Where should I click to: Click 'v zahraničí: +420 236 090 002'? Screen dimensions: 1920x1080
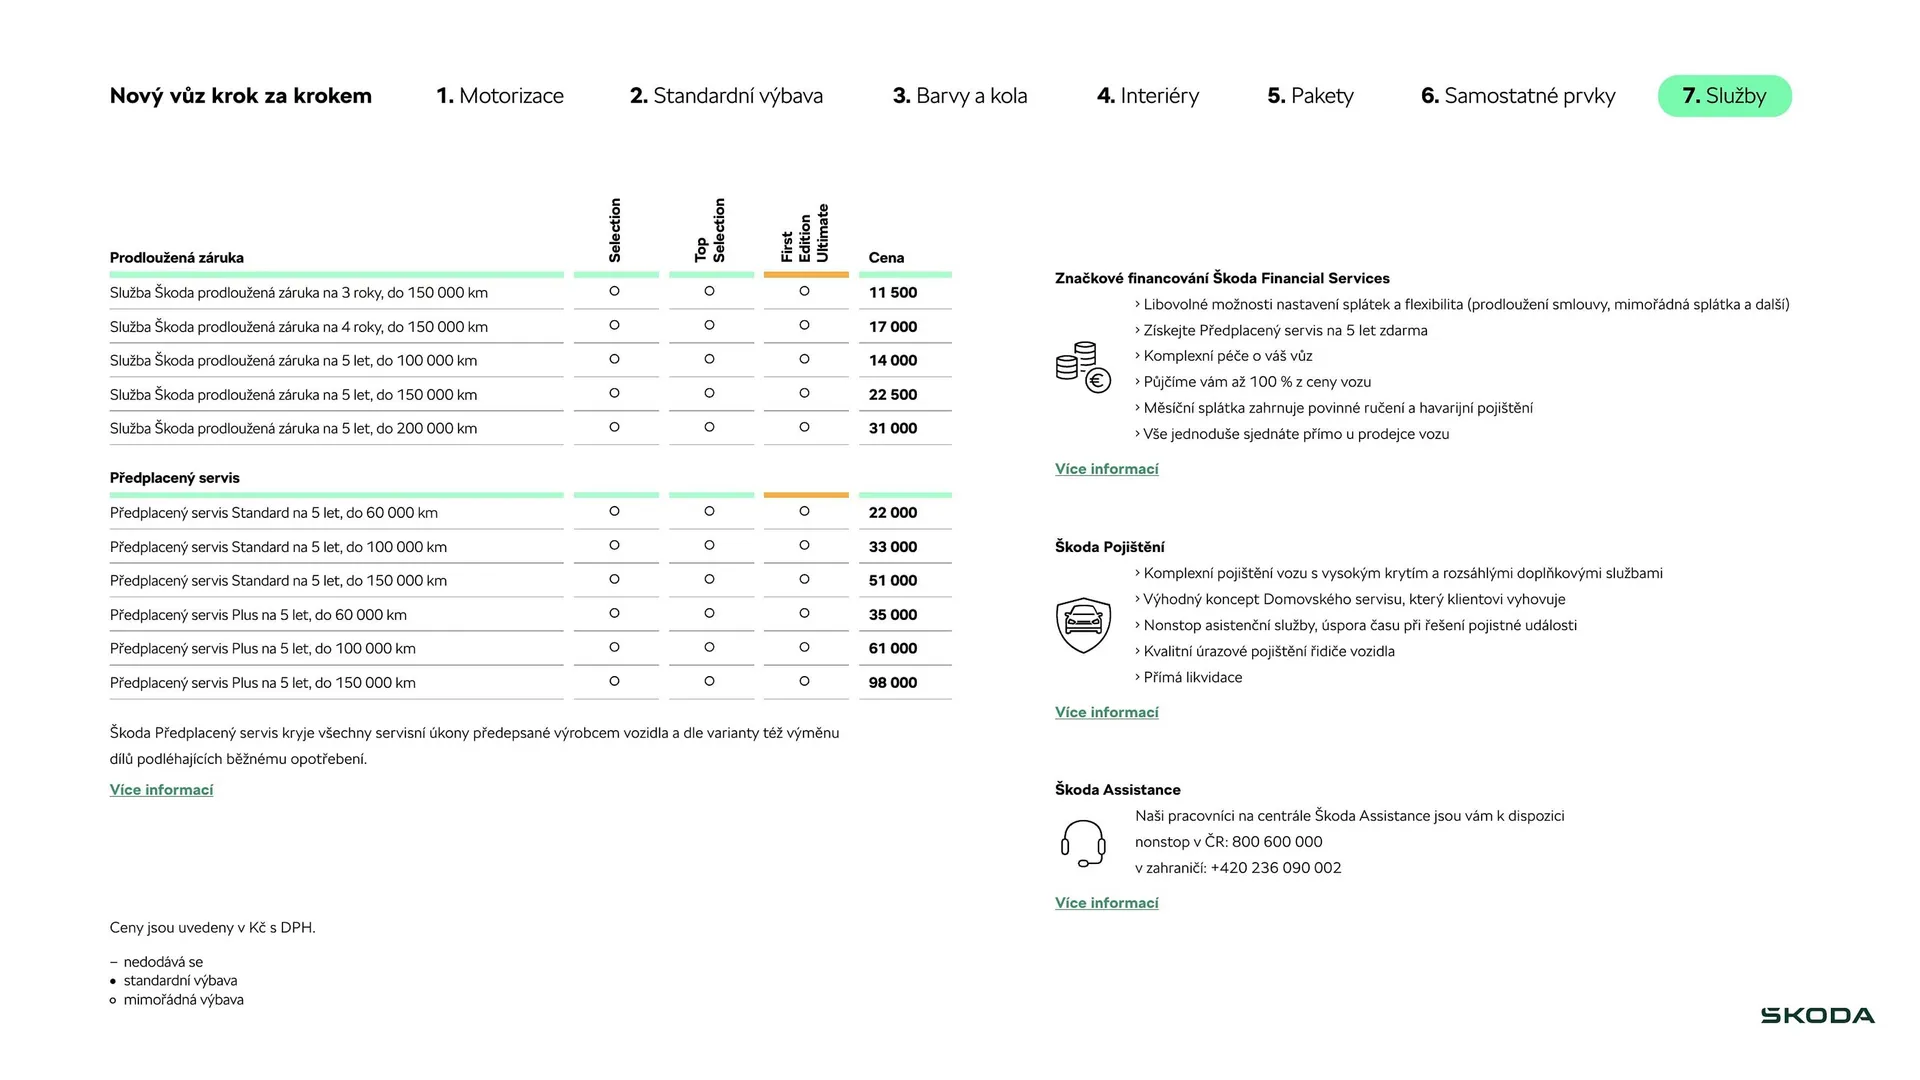[1238, 868]
